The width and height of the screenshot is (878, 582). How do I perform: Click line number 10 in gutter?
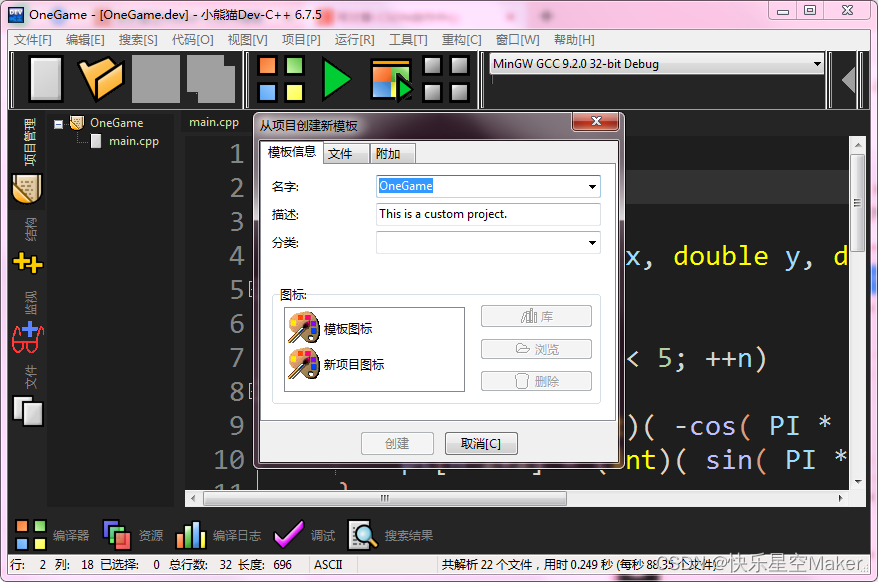click(229, 460)
